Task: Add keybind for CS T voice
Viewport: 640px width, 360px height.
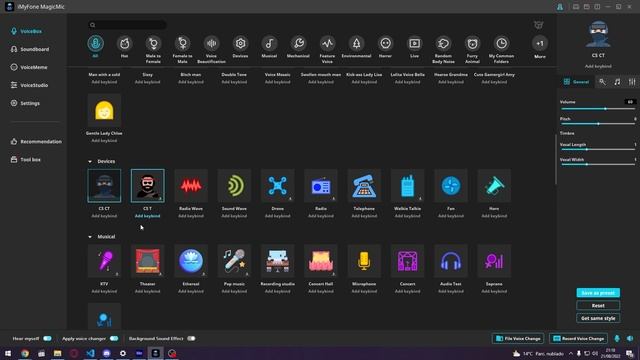Action: click(x=147, y=216)
